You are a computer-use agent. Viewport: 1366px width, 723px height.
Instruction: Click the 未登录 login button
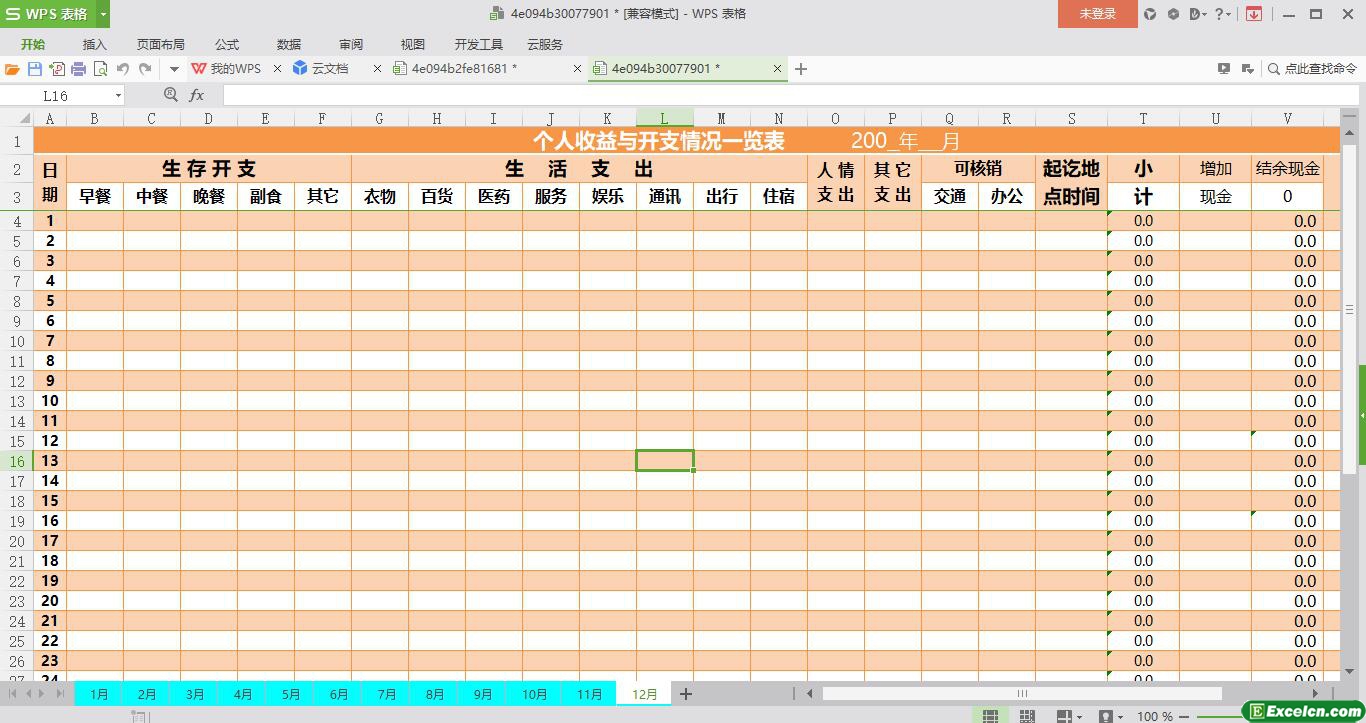1097,14
